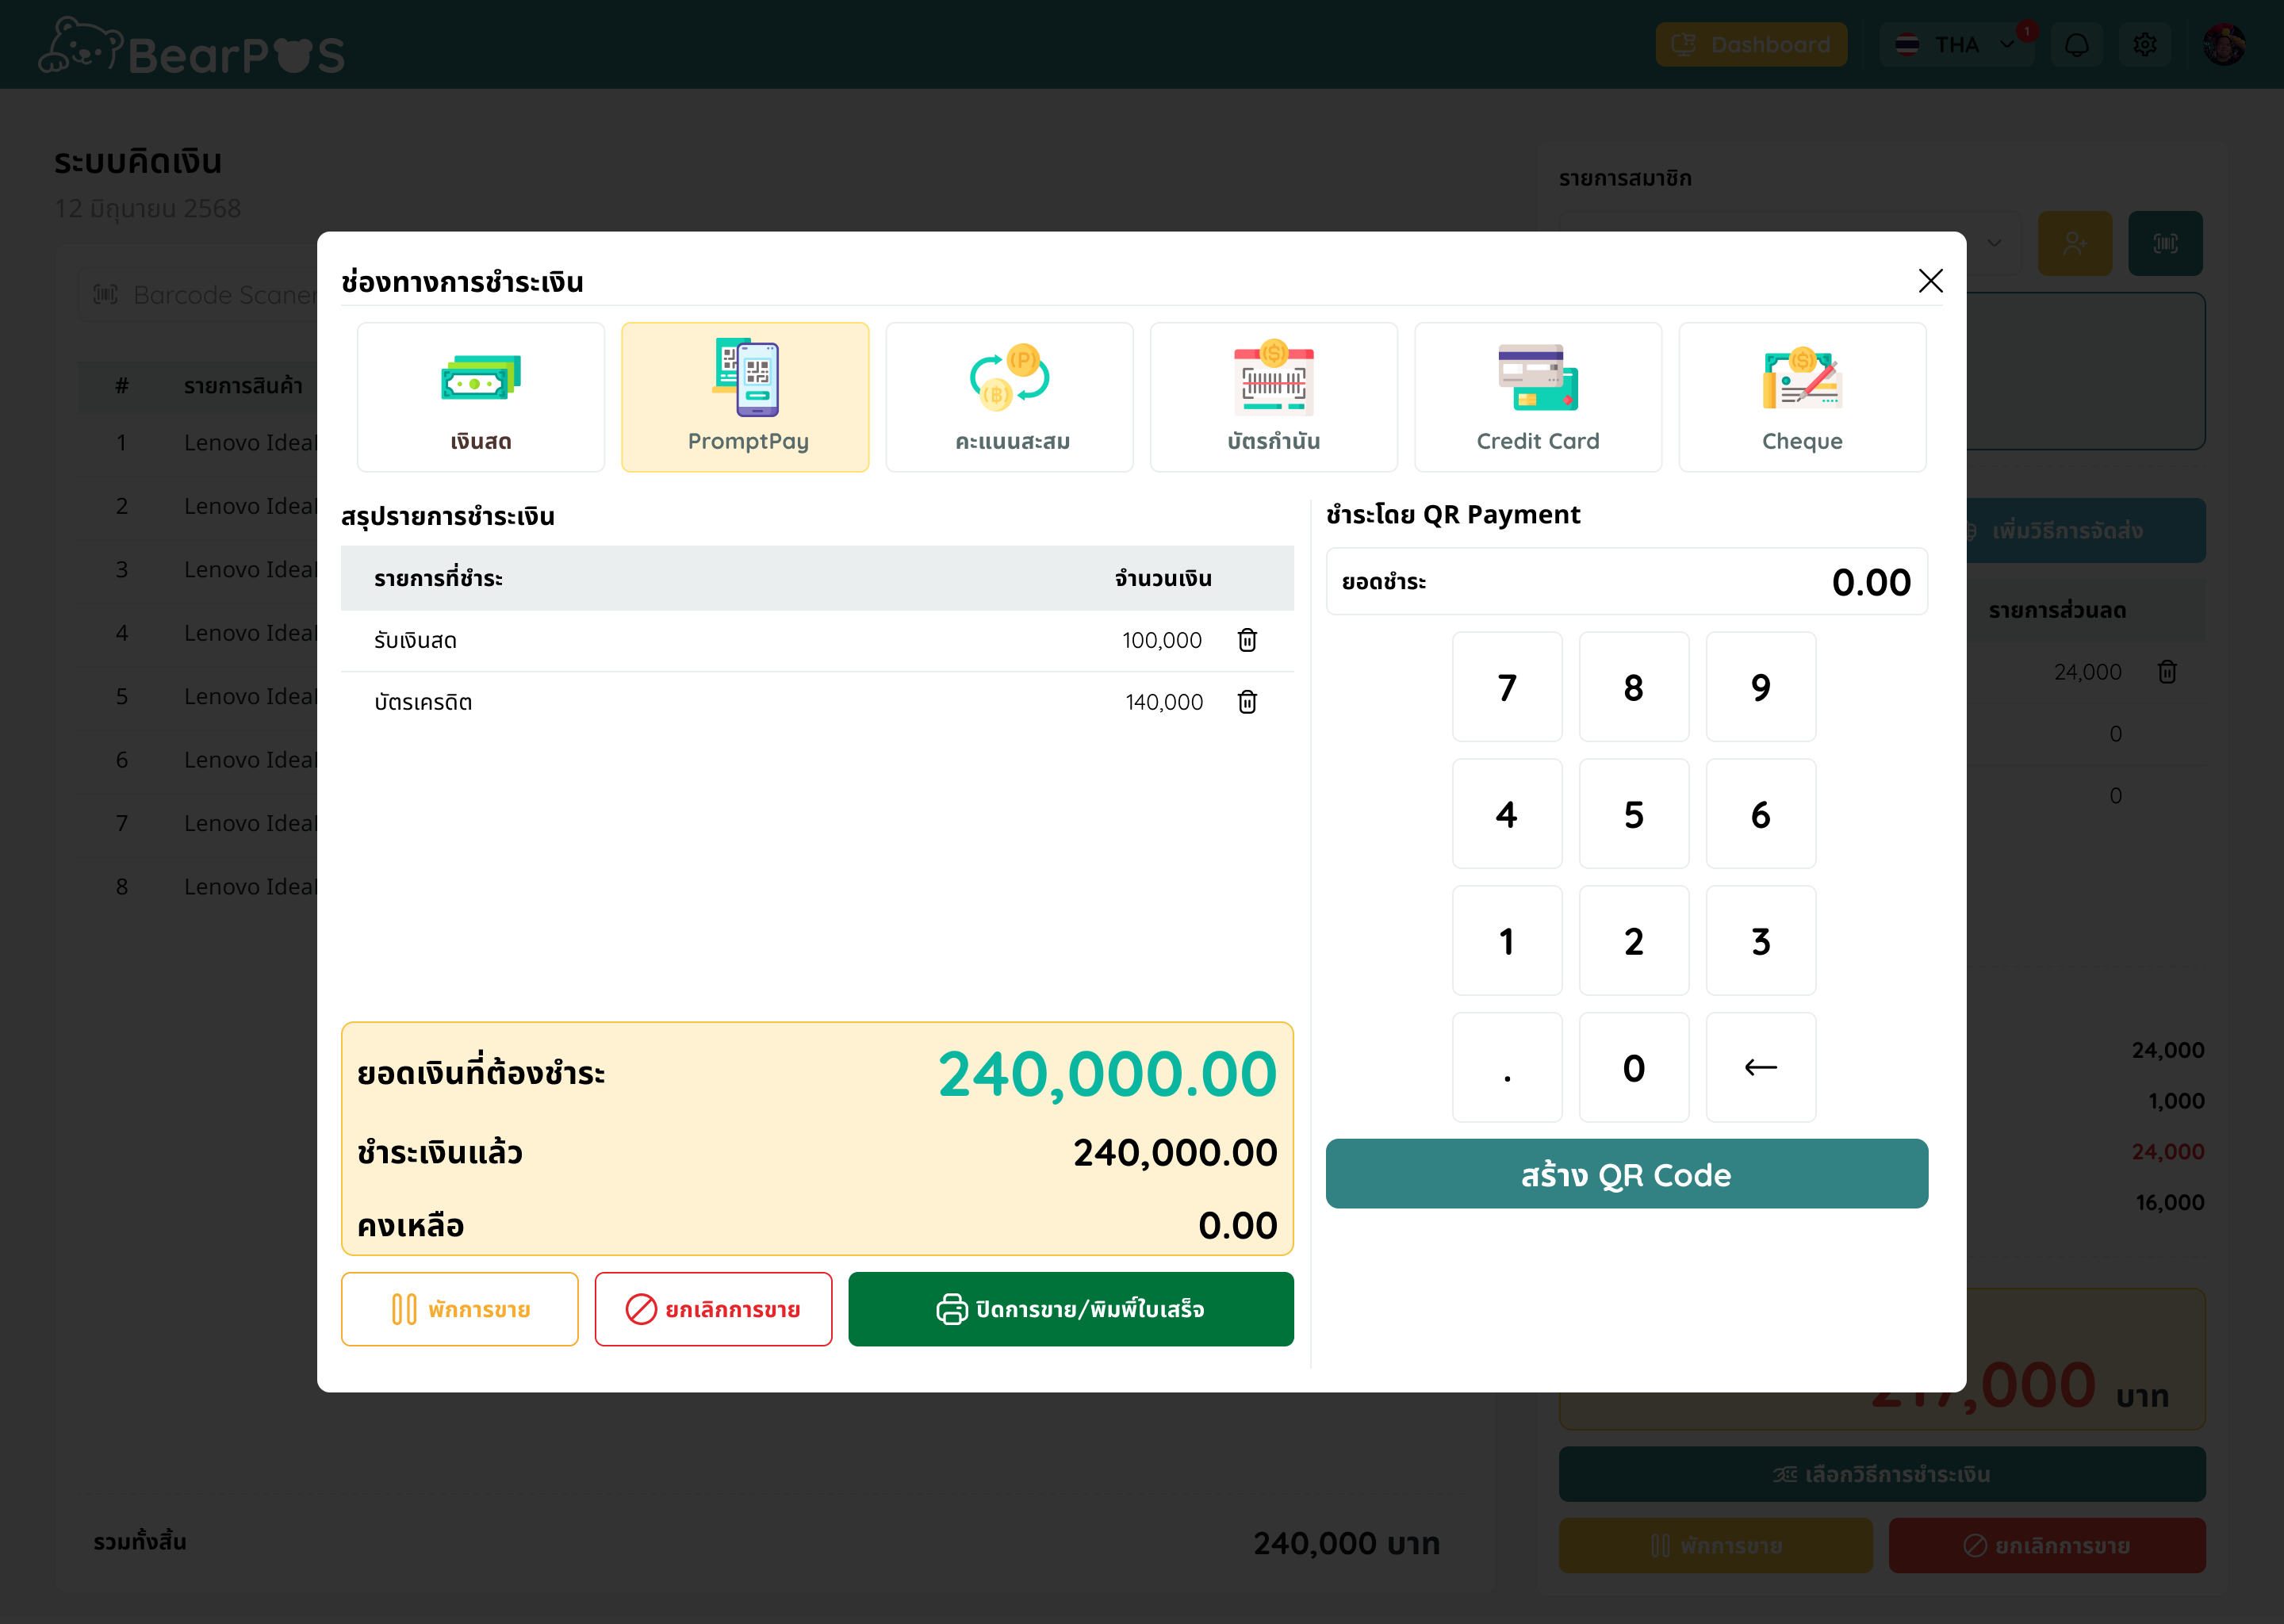This screenshot has width=2284, height=1624.
Task: Tap keypad digit 6
Action: [1761, 814]
